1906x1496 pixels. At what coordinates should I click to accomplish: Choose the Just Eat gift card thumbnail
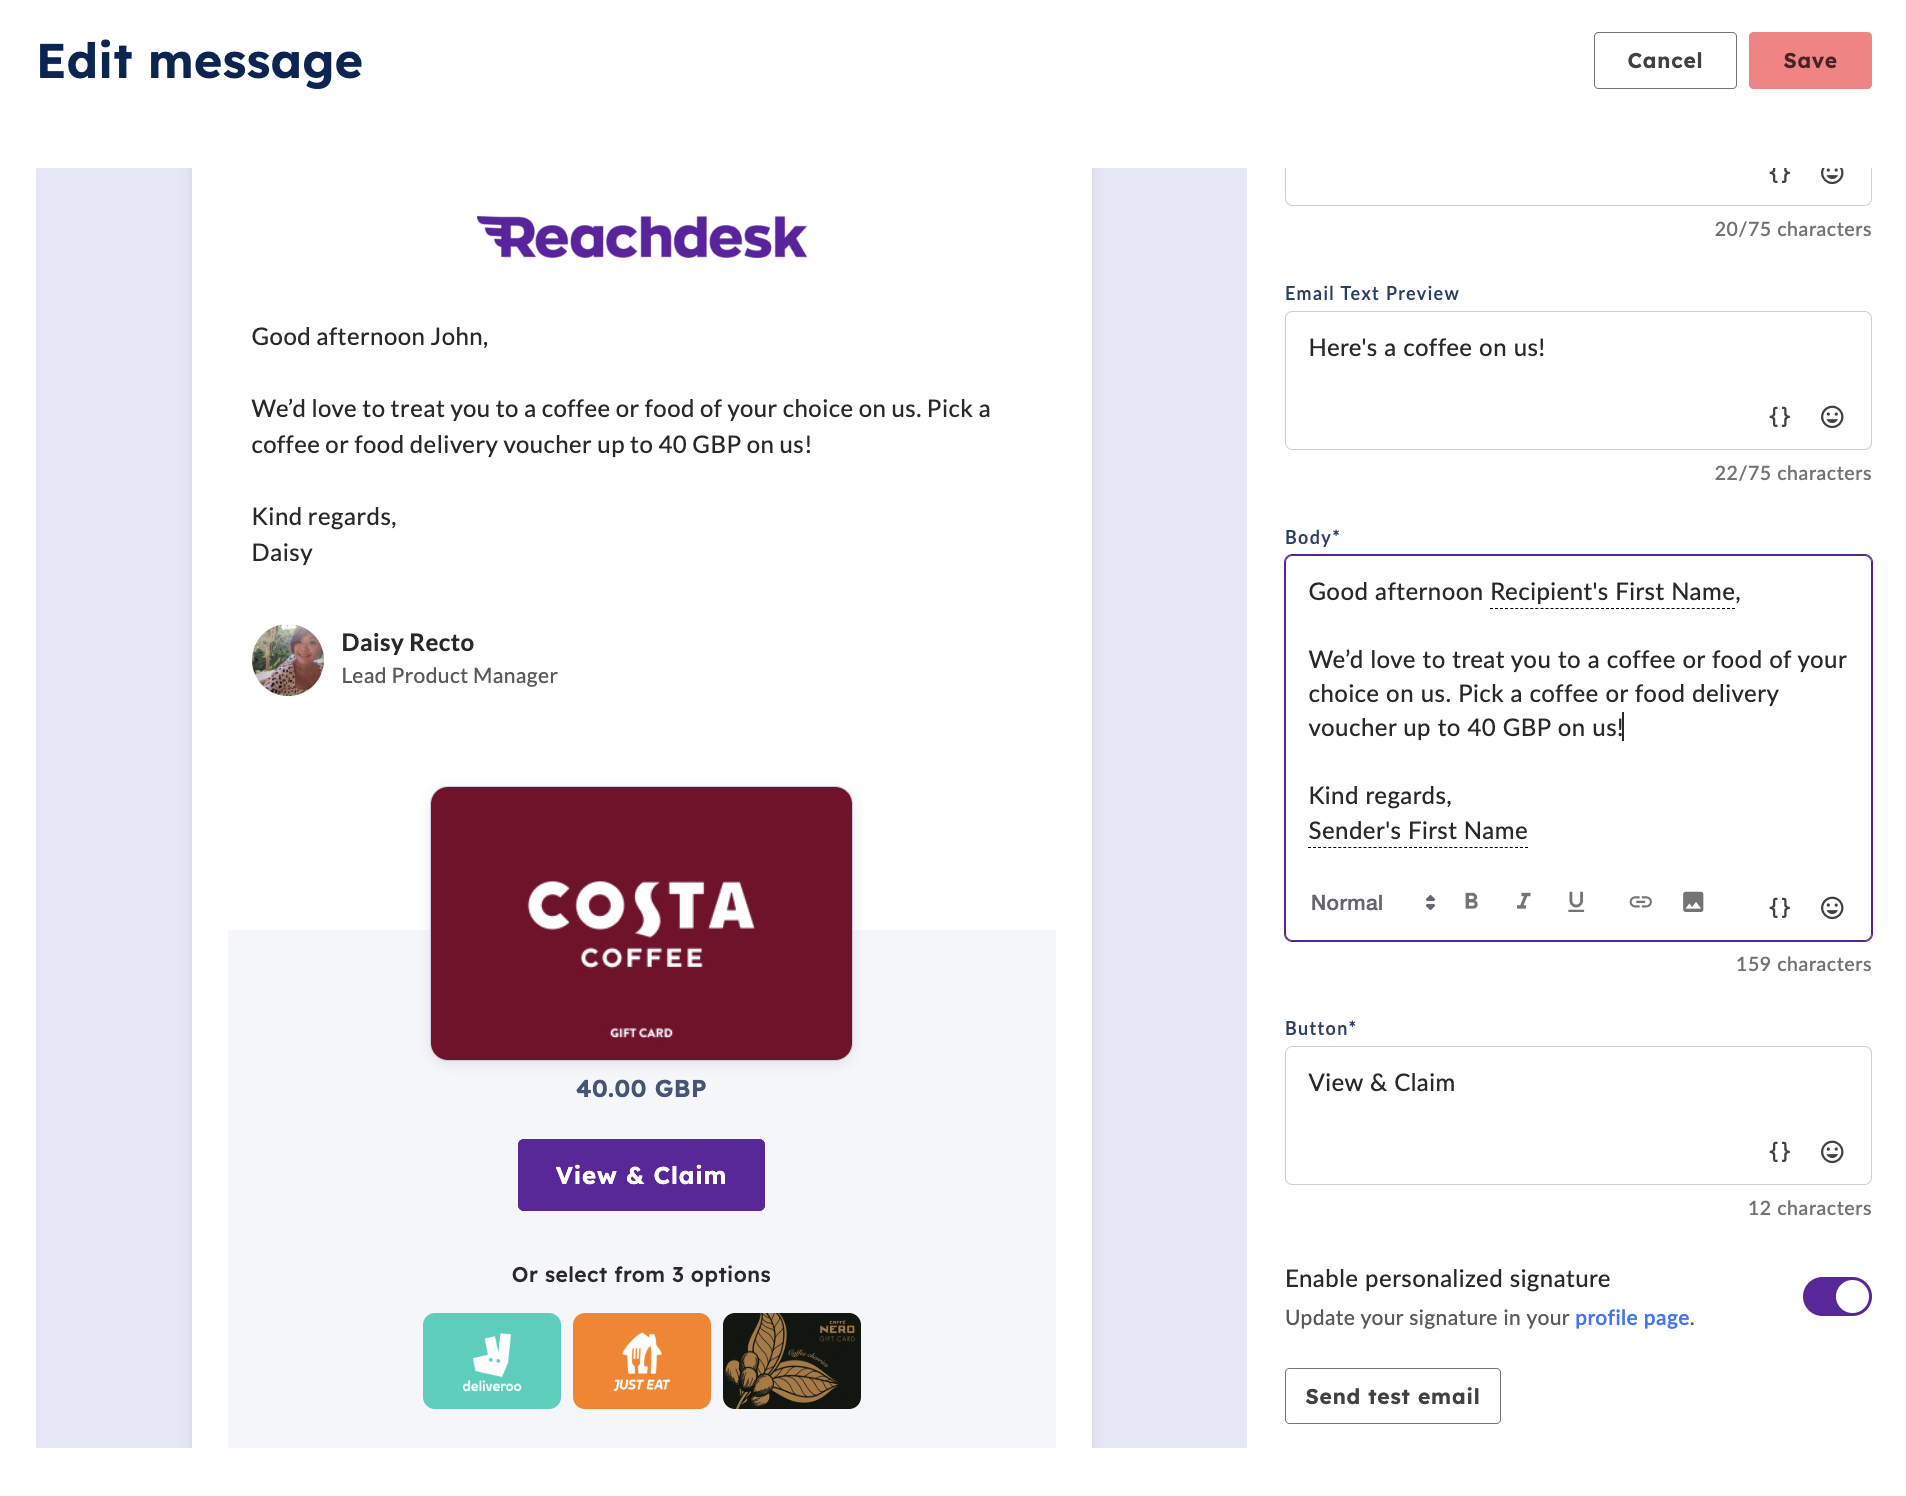[642, 1361]
